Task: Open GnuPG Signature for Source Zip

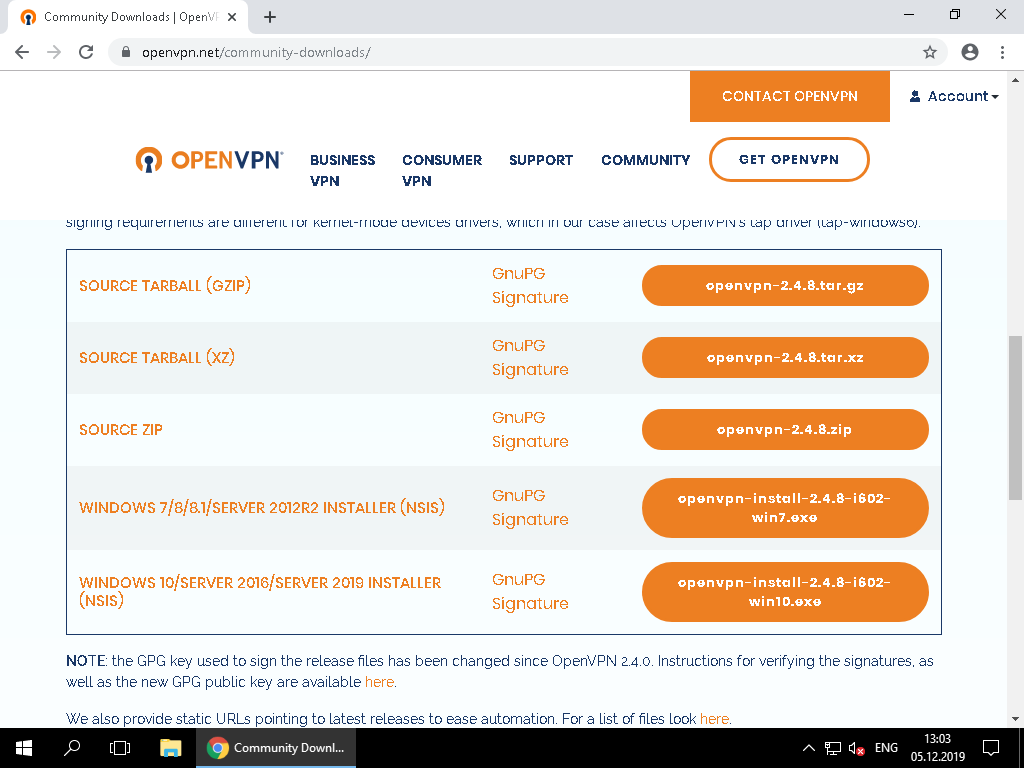Action: (x=530, y=429)
